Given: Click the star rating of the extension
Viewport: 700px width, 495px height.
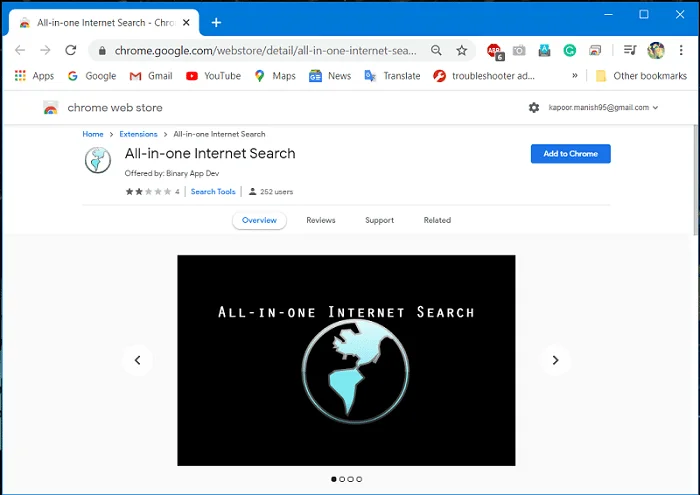Looking at the screenshot, I should [x=148, y=191].
